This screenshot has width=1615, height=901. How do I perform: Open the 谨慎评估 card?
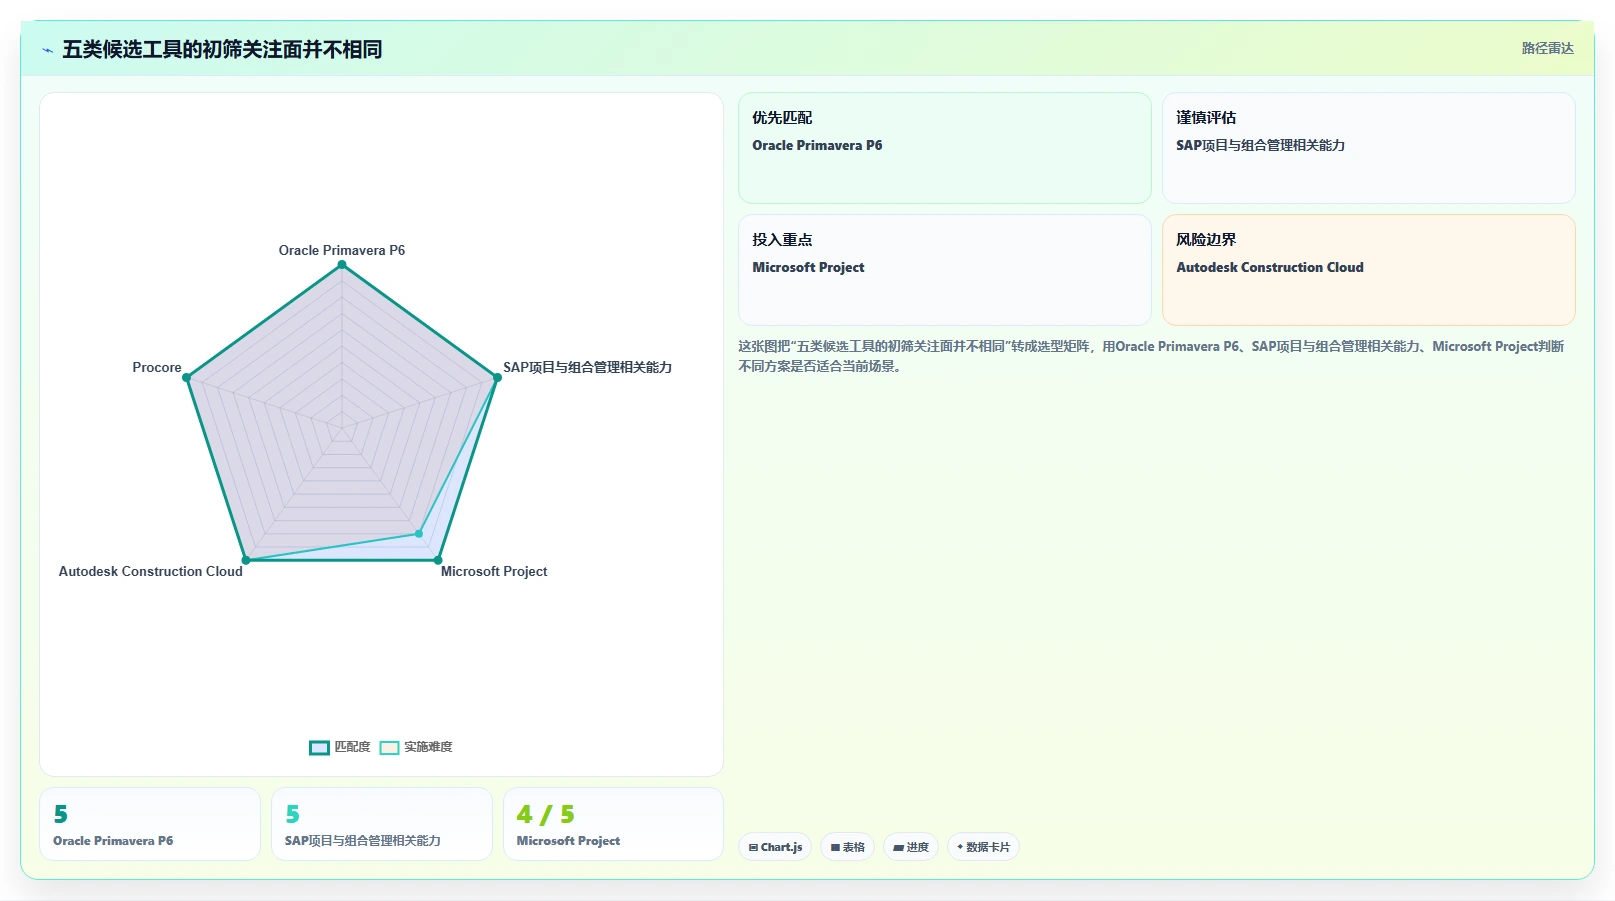coord(1368,148)
